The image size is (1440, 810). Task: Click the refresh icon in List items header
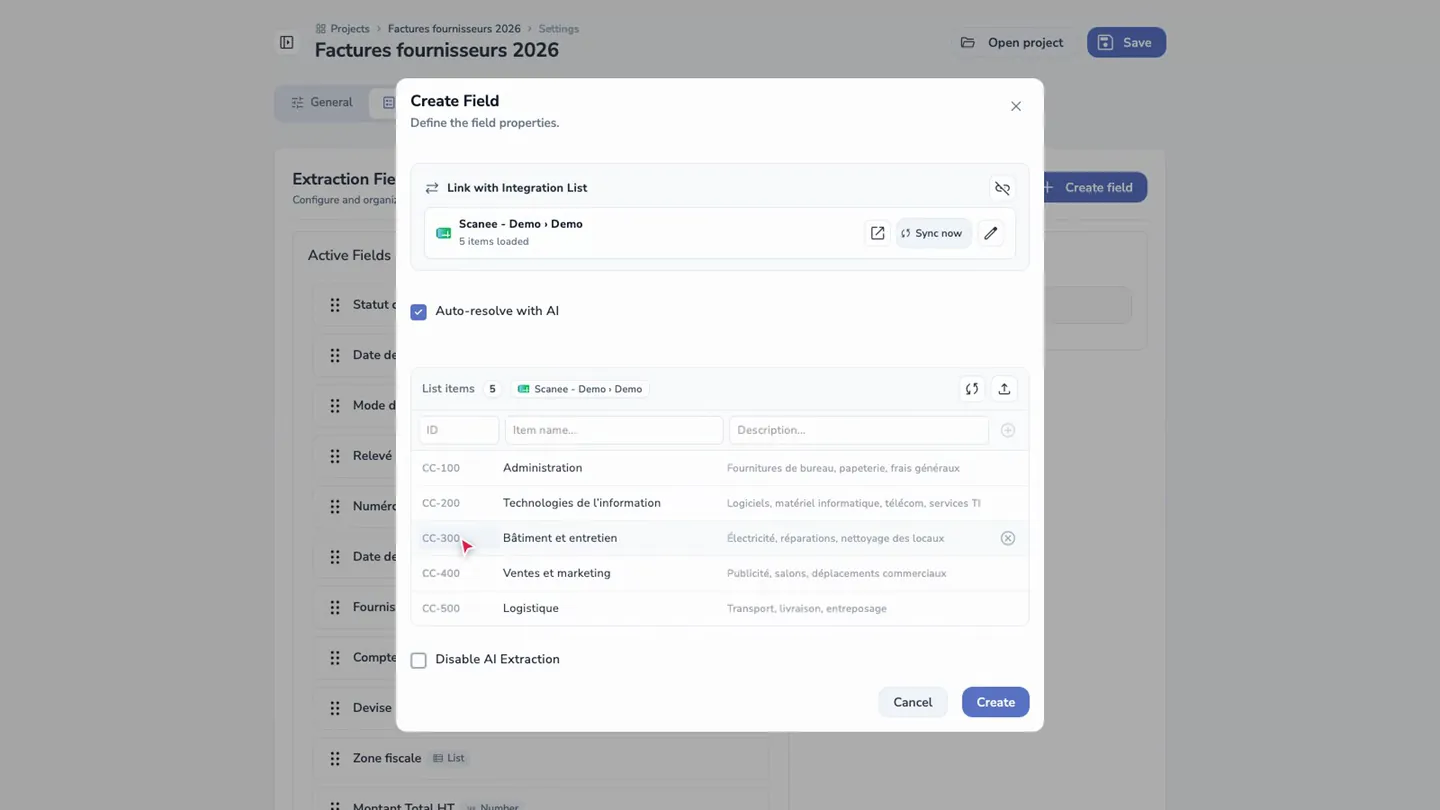(x=972, y=389)
